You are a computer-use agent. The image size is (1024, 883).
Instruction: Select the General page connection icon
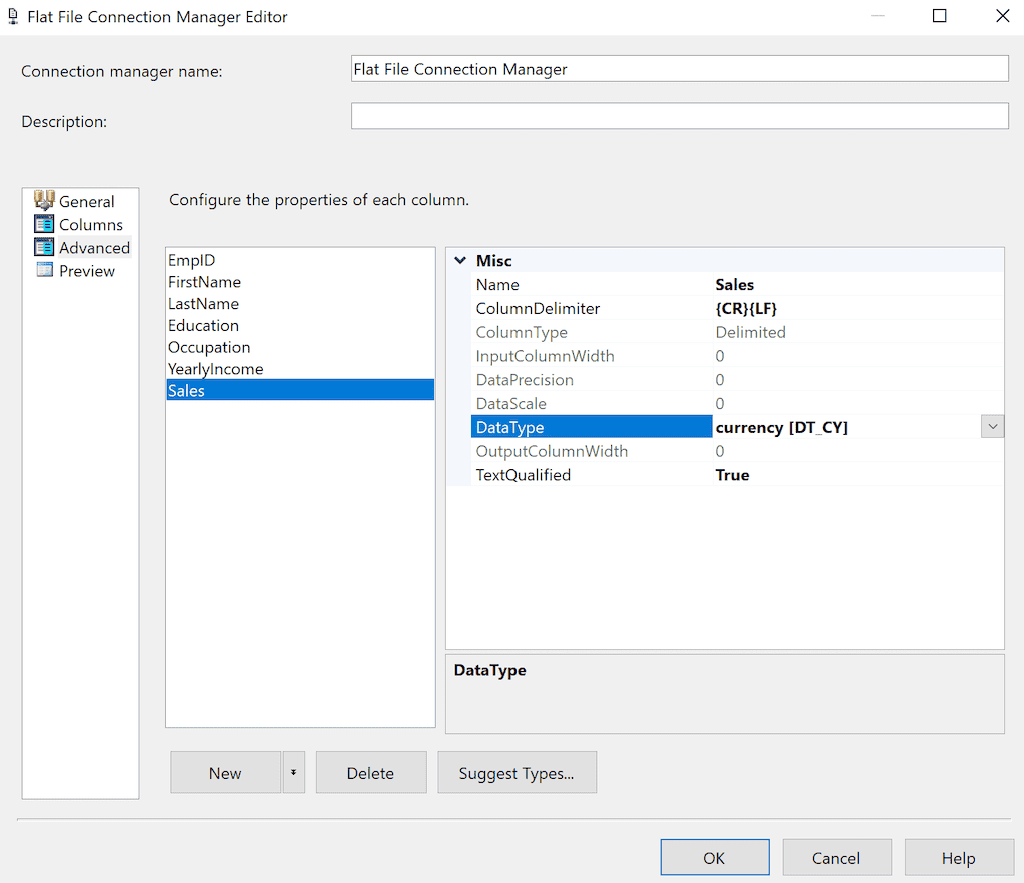[45, 200]
